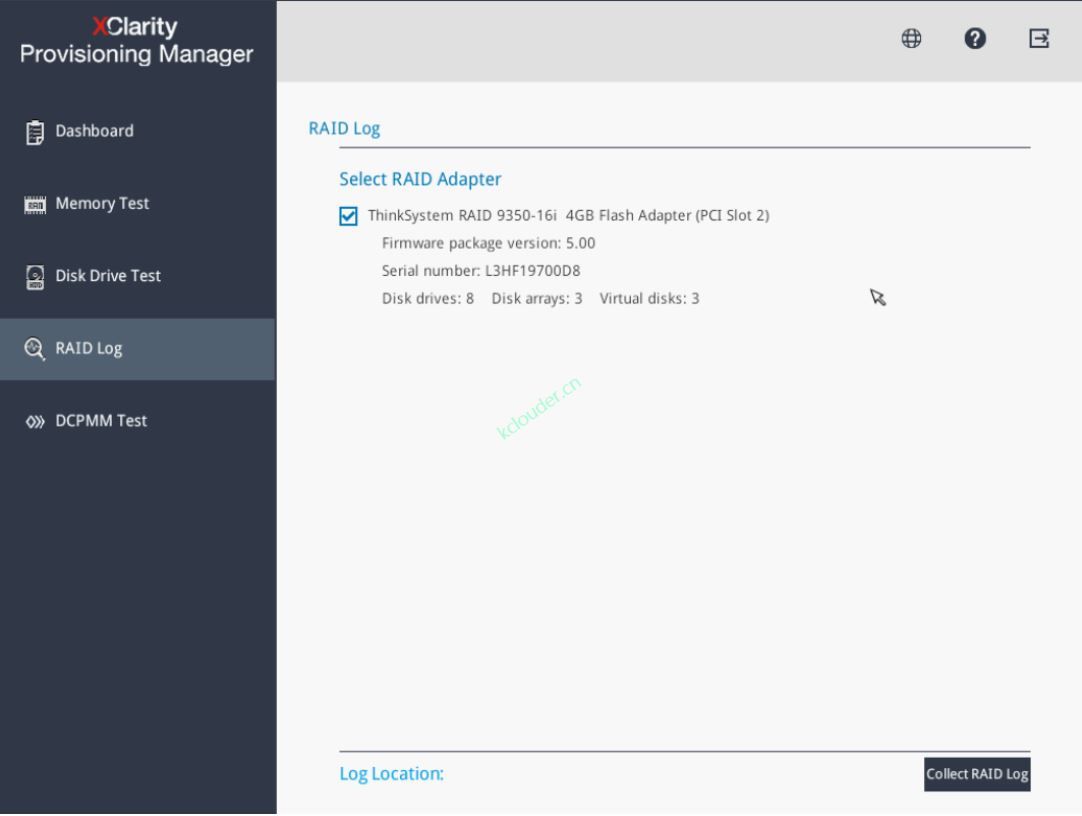This screenshot has height=816, width=1082.
Task: Click the Dashboard clipboard icon
Action: (35, 132)
